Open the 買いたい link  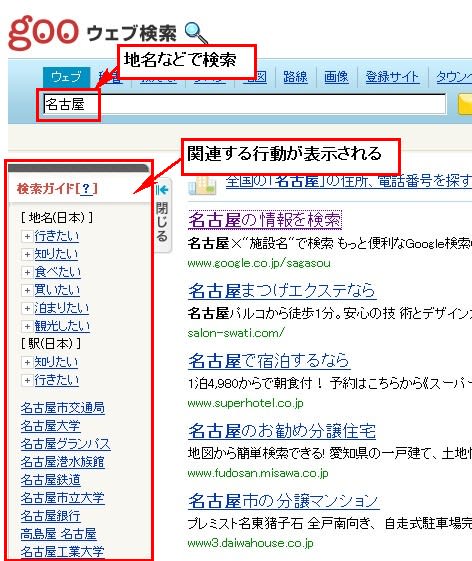point(57,290)
